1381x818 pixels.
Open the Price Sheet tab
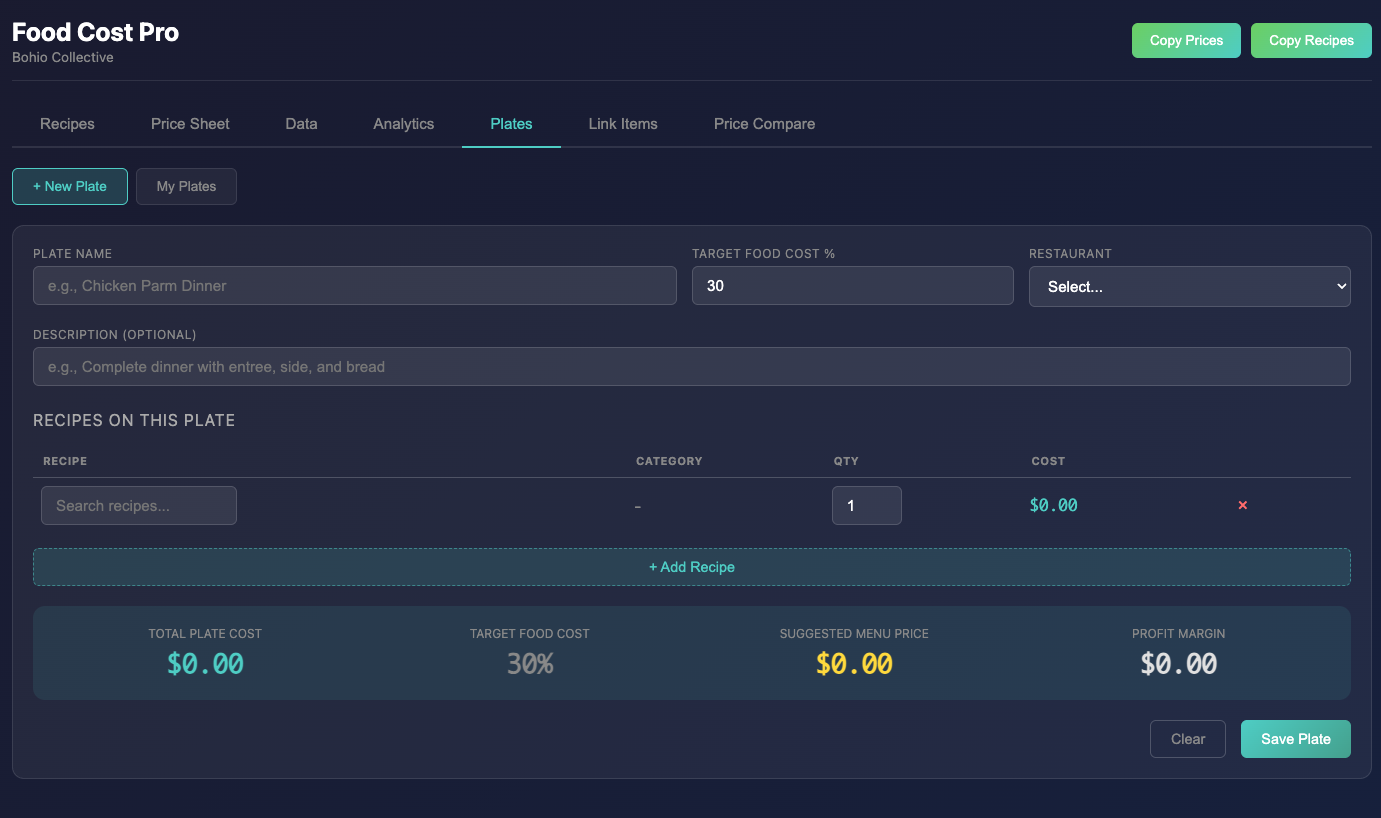point(190,124)
